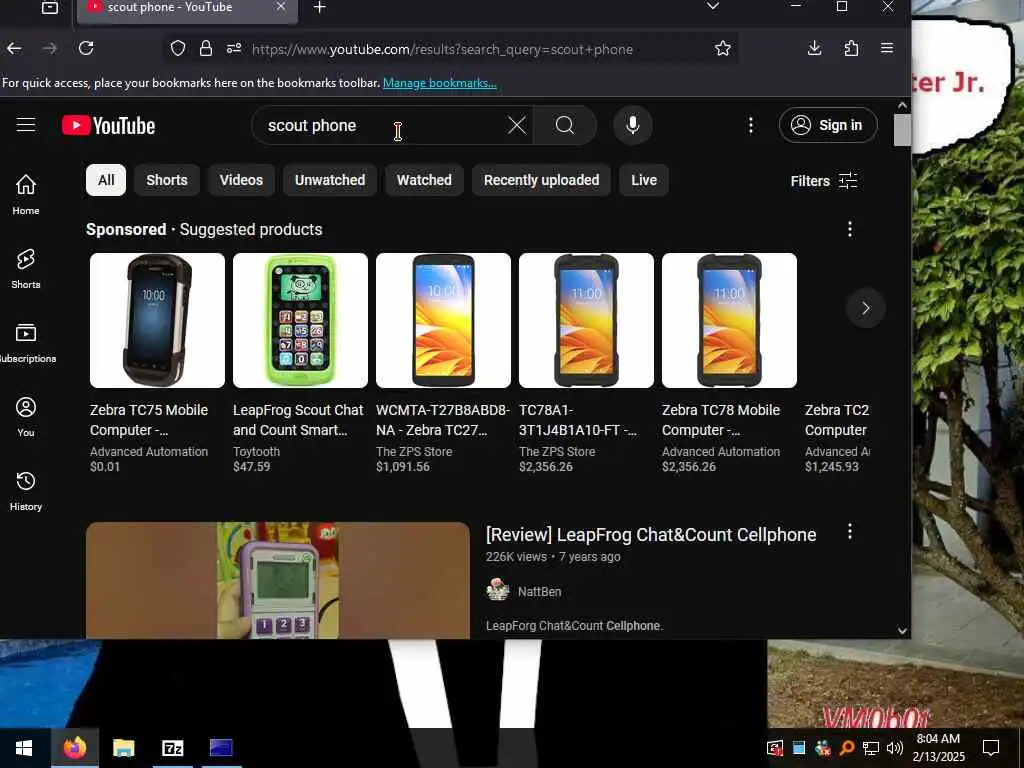Go back in Firefox
This screenshot has width=1024, height=768.
coord(14,48)
